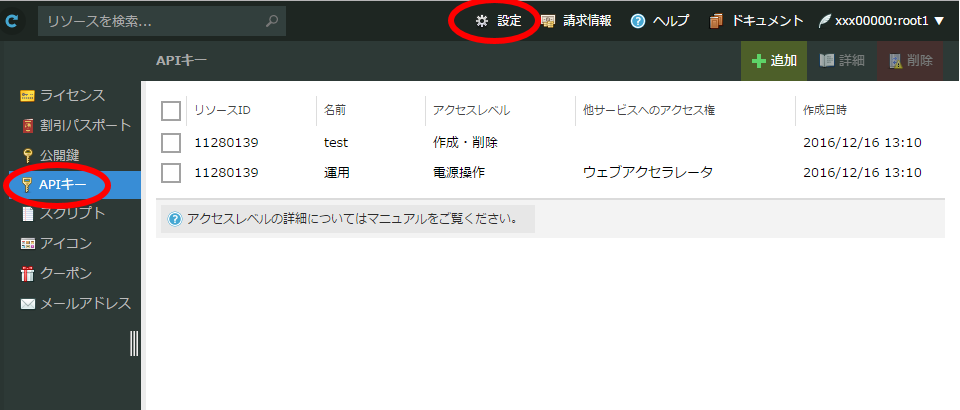Click 'ウェブアクセラレータ' cell
The height and width of the screenshot is (410, 960).
click(648, 173)
